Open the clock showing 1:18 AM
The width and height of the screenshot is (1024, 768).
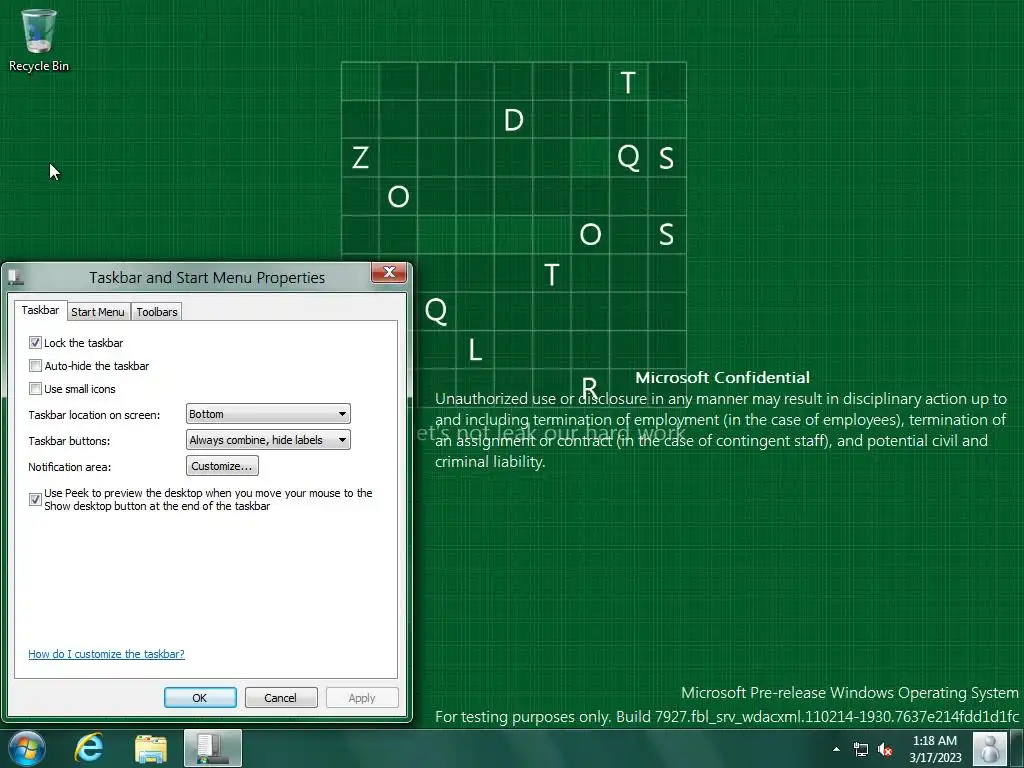click(935, 749)
